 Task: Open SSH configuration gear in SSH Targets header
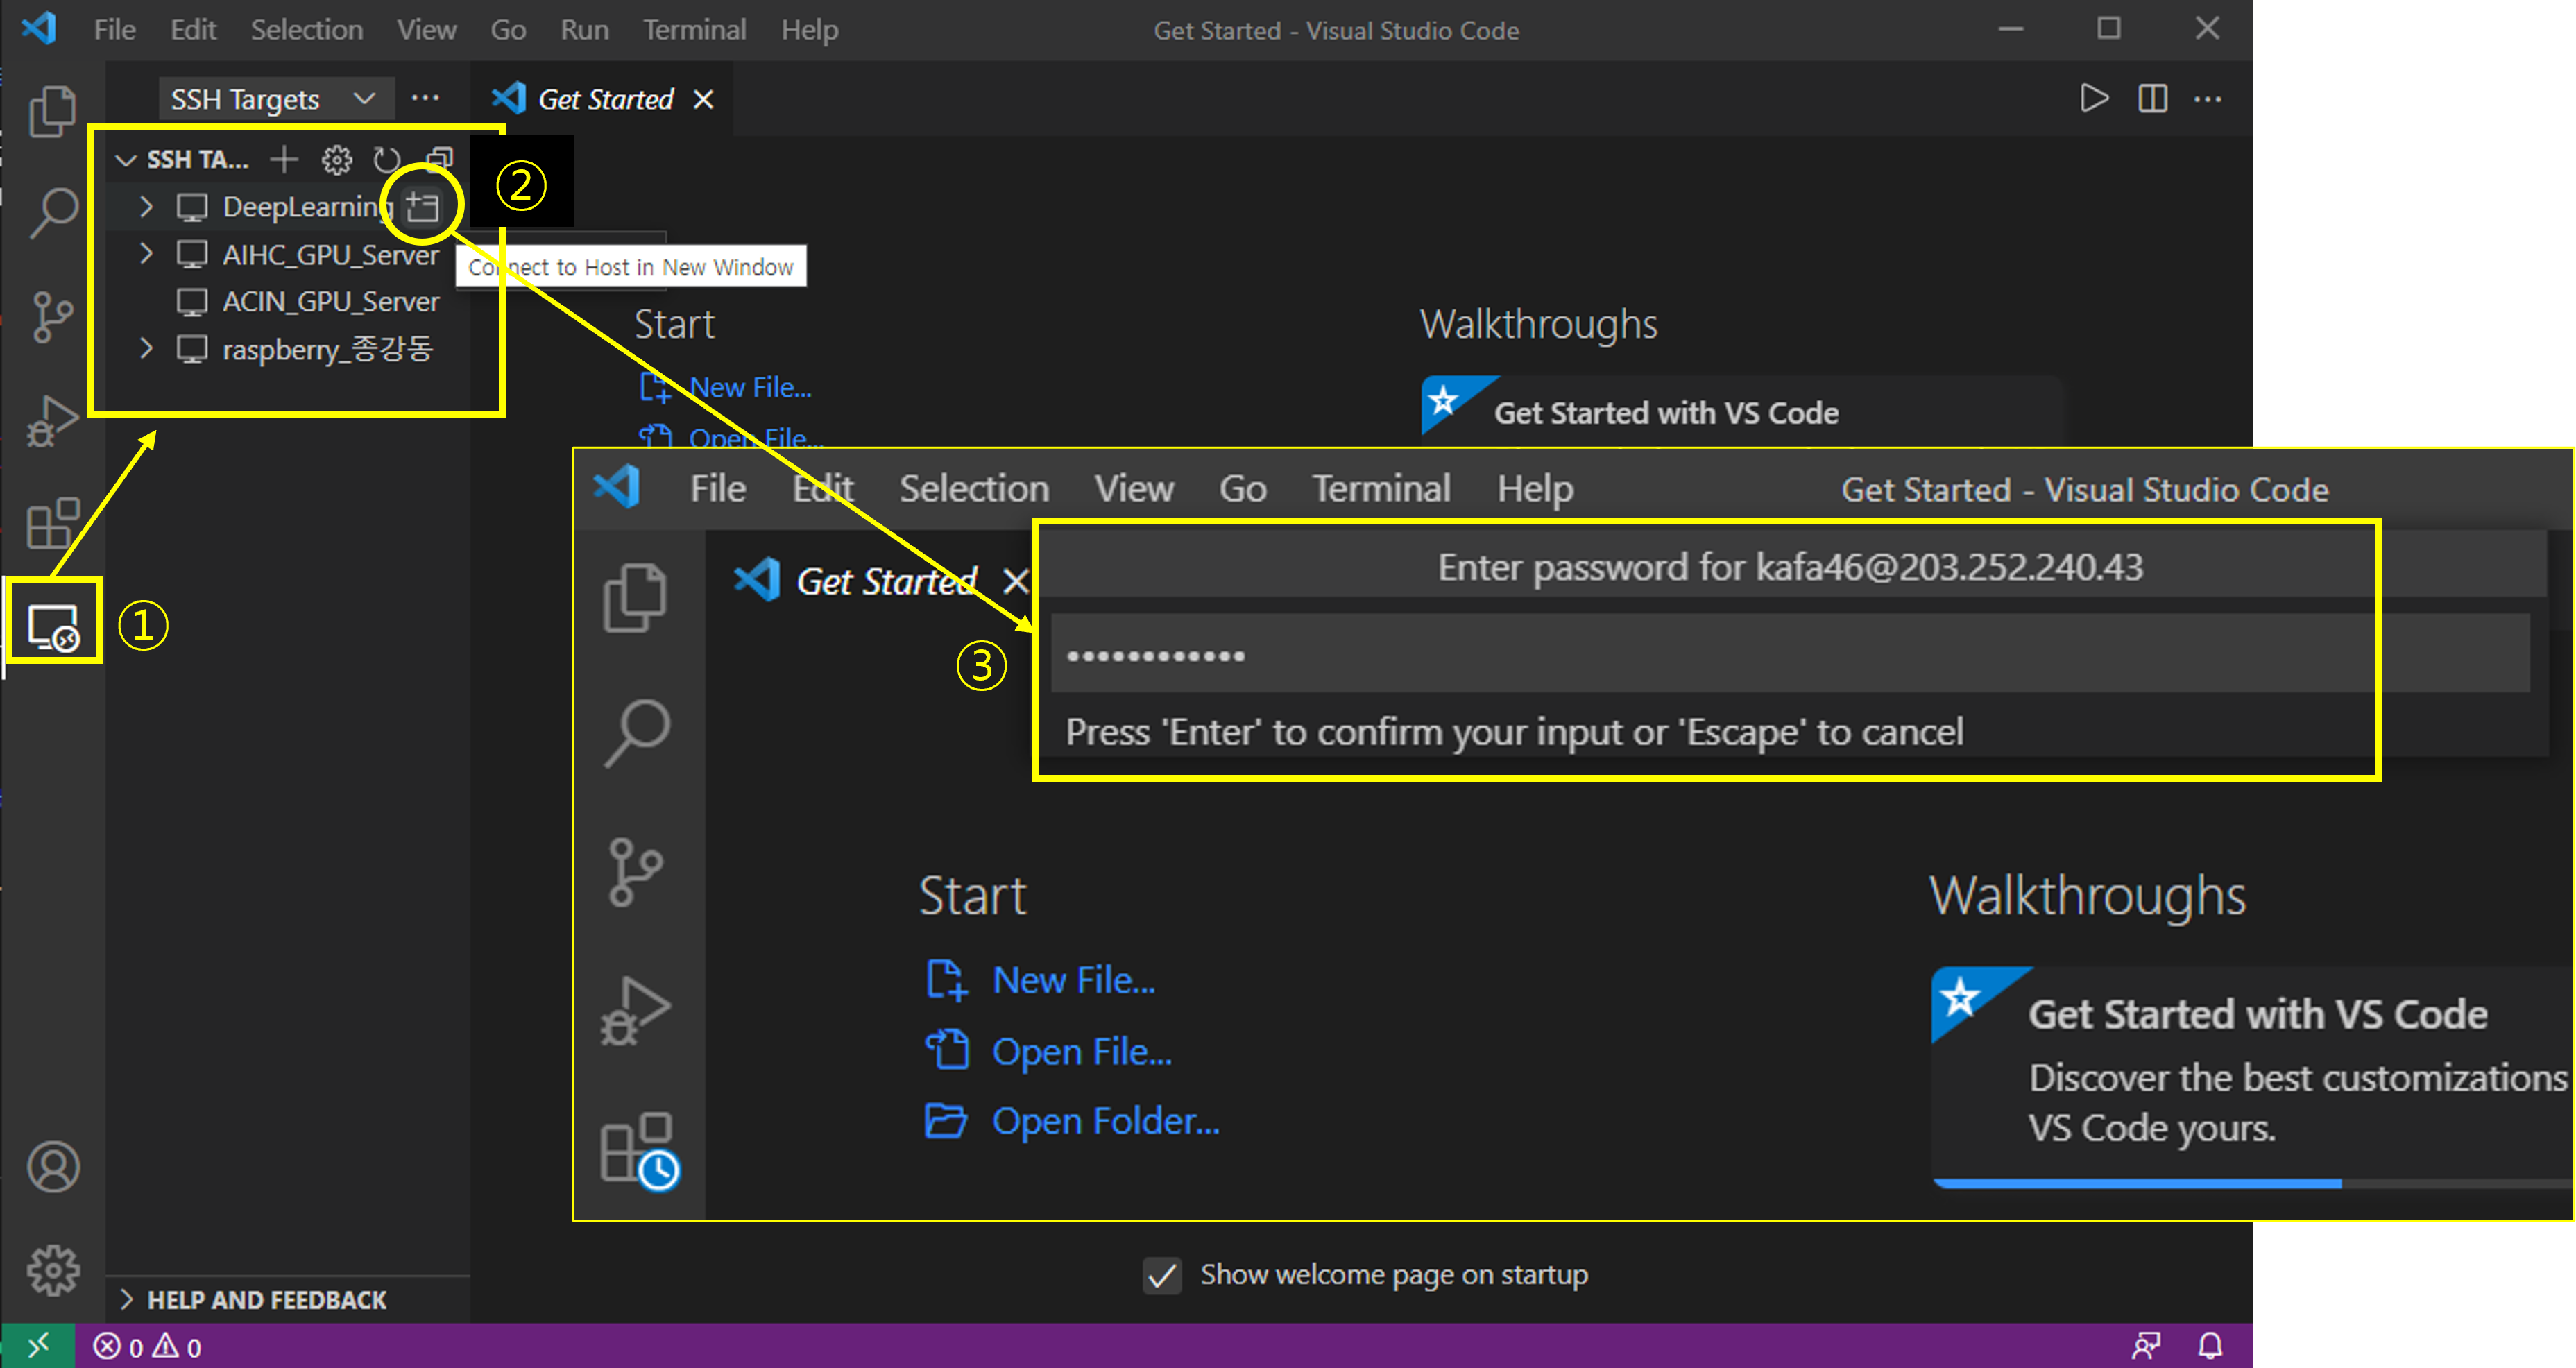[336, 159]
